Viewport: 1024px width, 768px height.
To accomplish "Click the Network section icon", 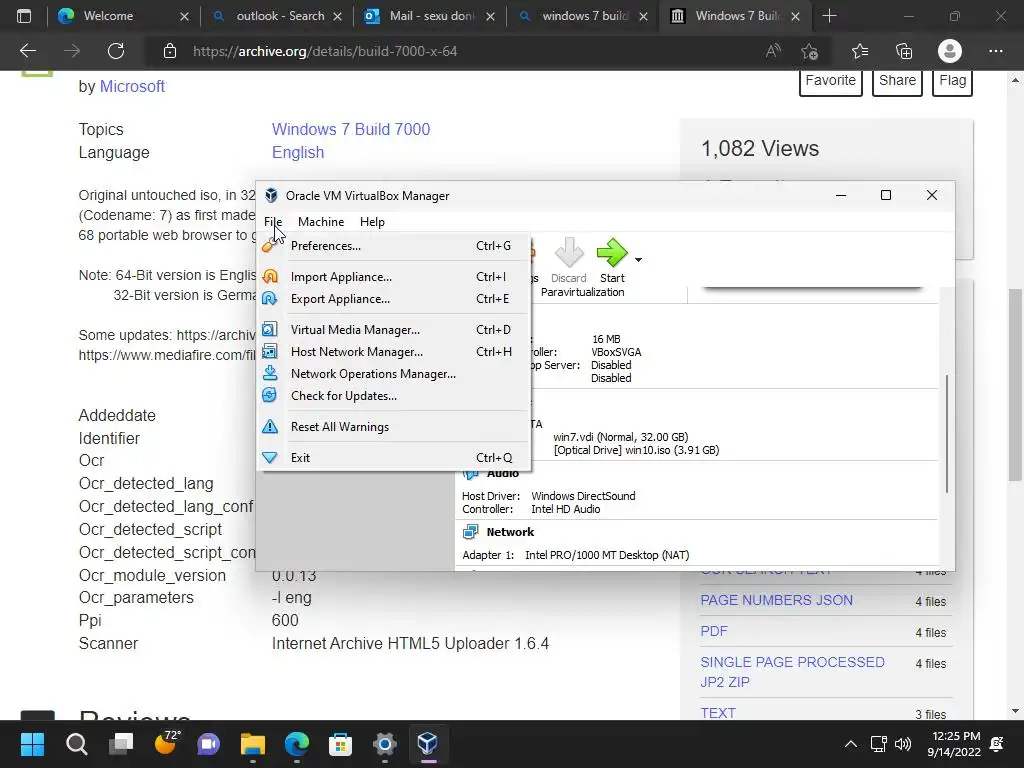I will click(x=470, y=532).
